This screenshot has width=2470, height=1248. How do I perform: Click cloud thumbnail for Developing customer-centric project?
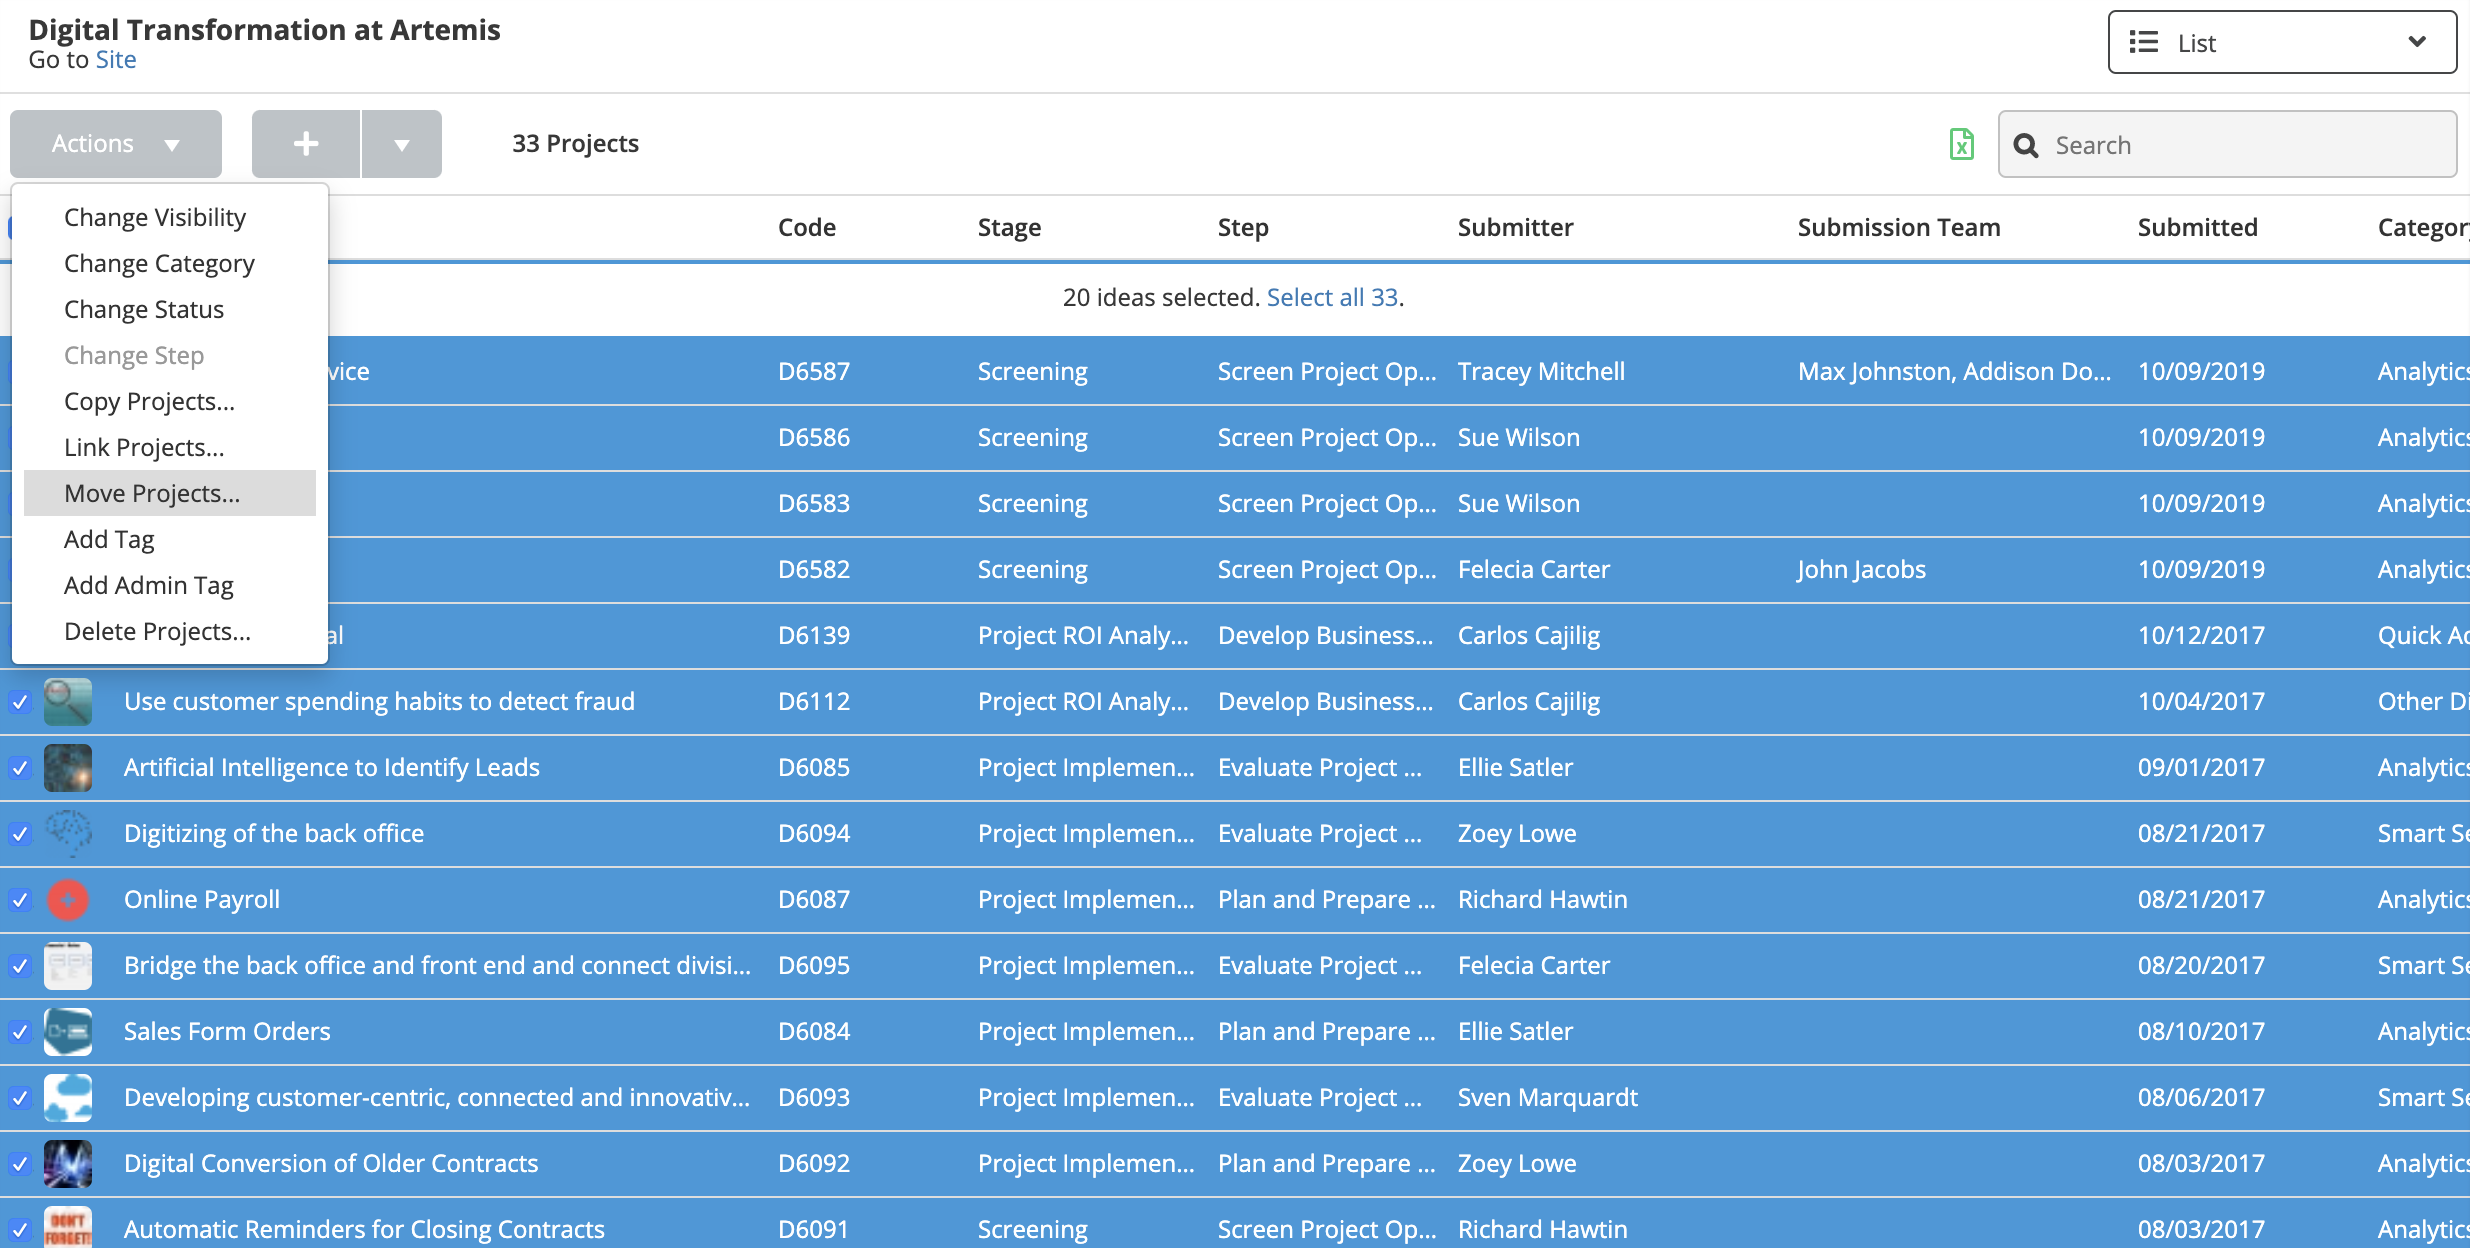click(x=68, y=1098)
